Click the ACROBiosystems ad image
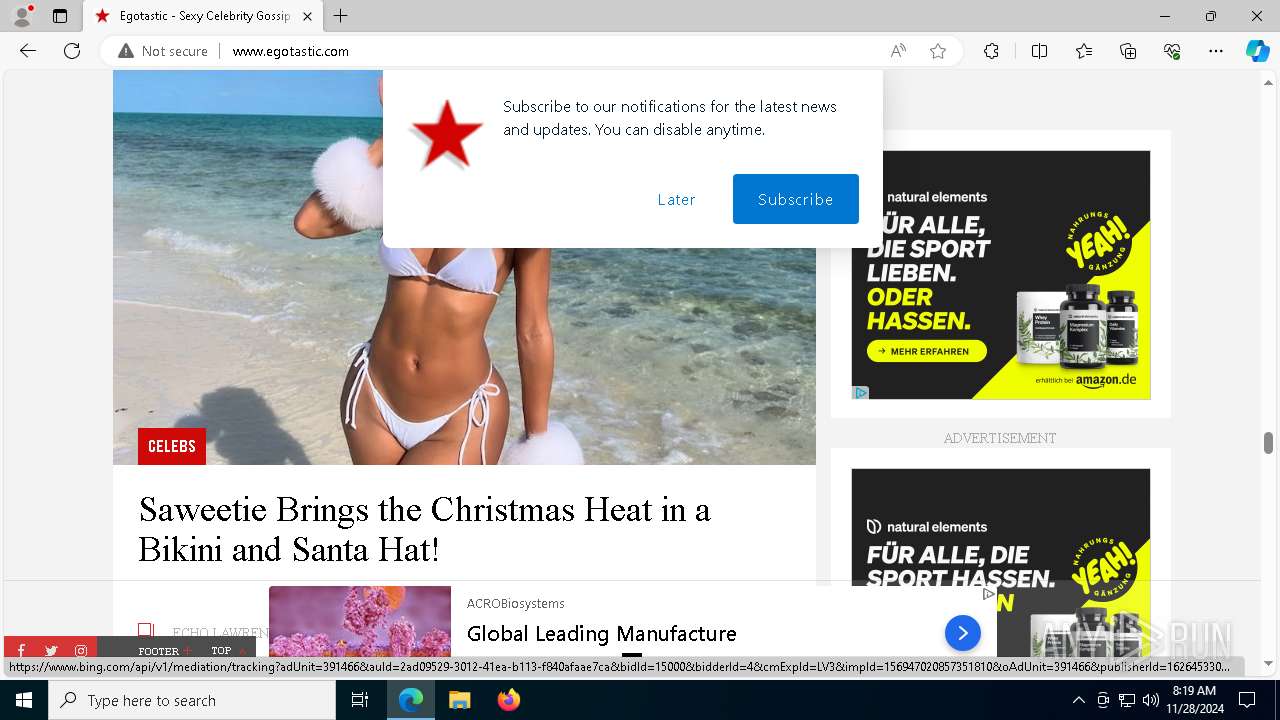Image resolution: width=1280 pixels, height=720 pixels. [360, 622]
